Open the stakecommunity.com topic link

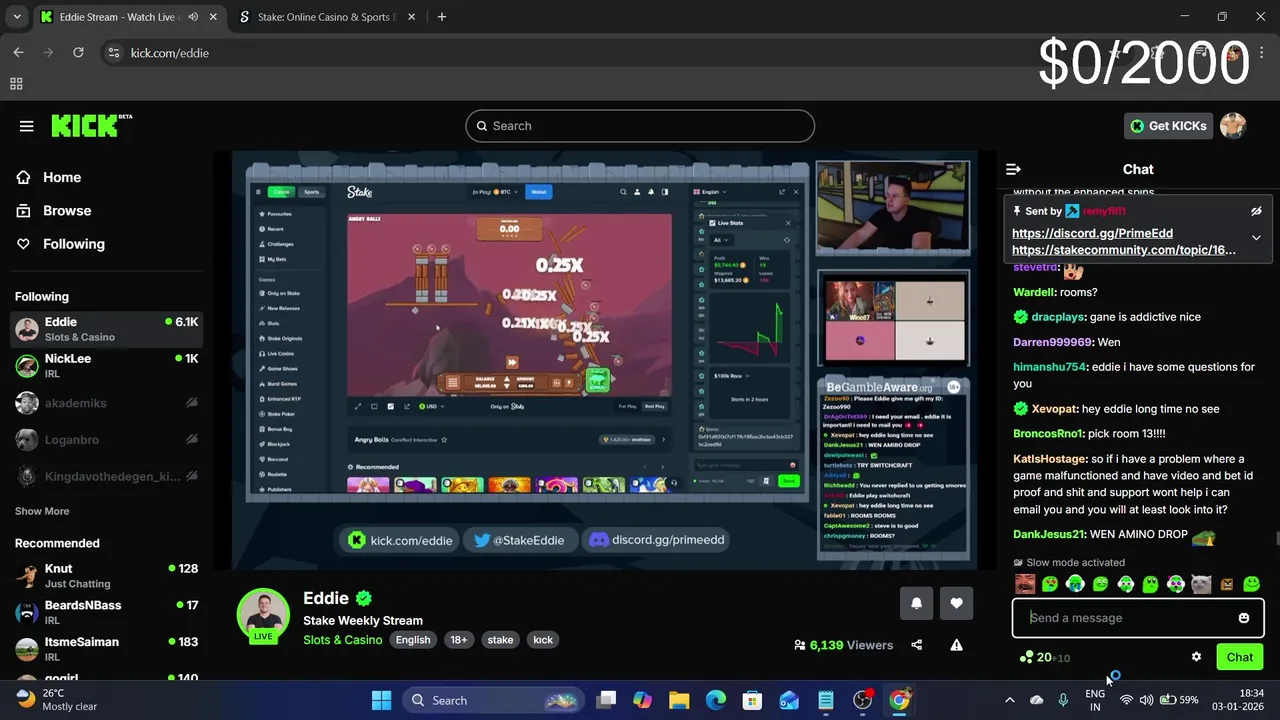click(1124, 250)
